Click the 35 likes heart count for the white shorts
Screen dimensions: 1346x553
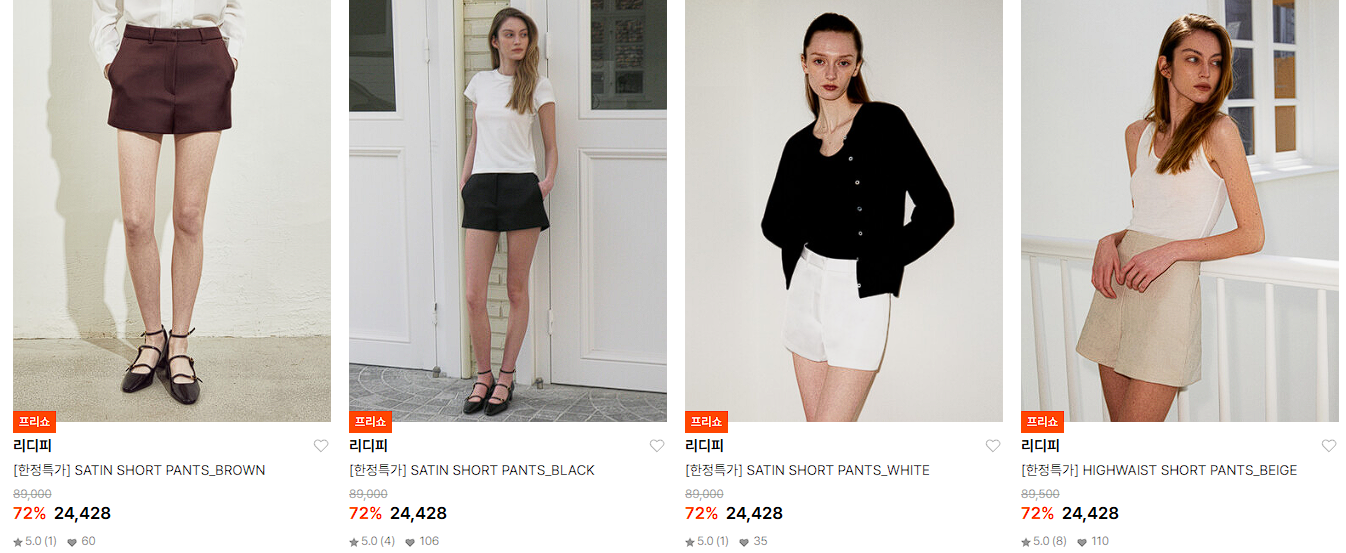tap(753, 541)
